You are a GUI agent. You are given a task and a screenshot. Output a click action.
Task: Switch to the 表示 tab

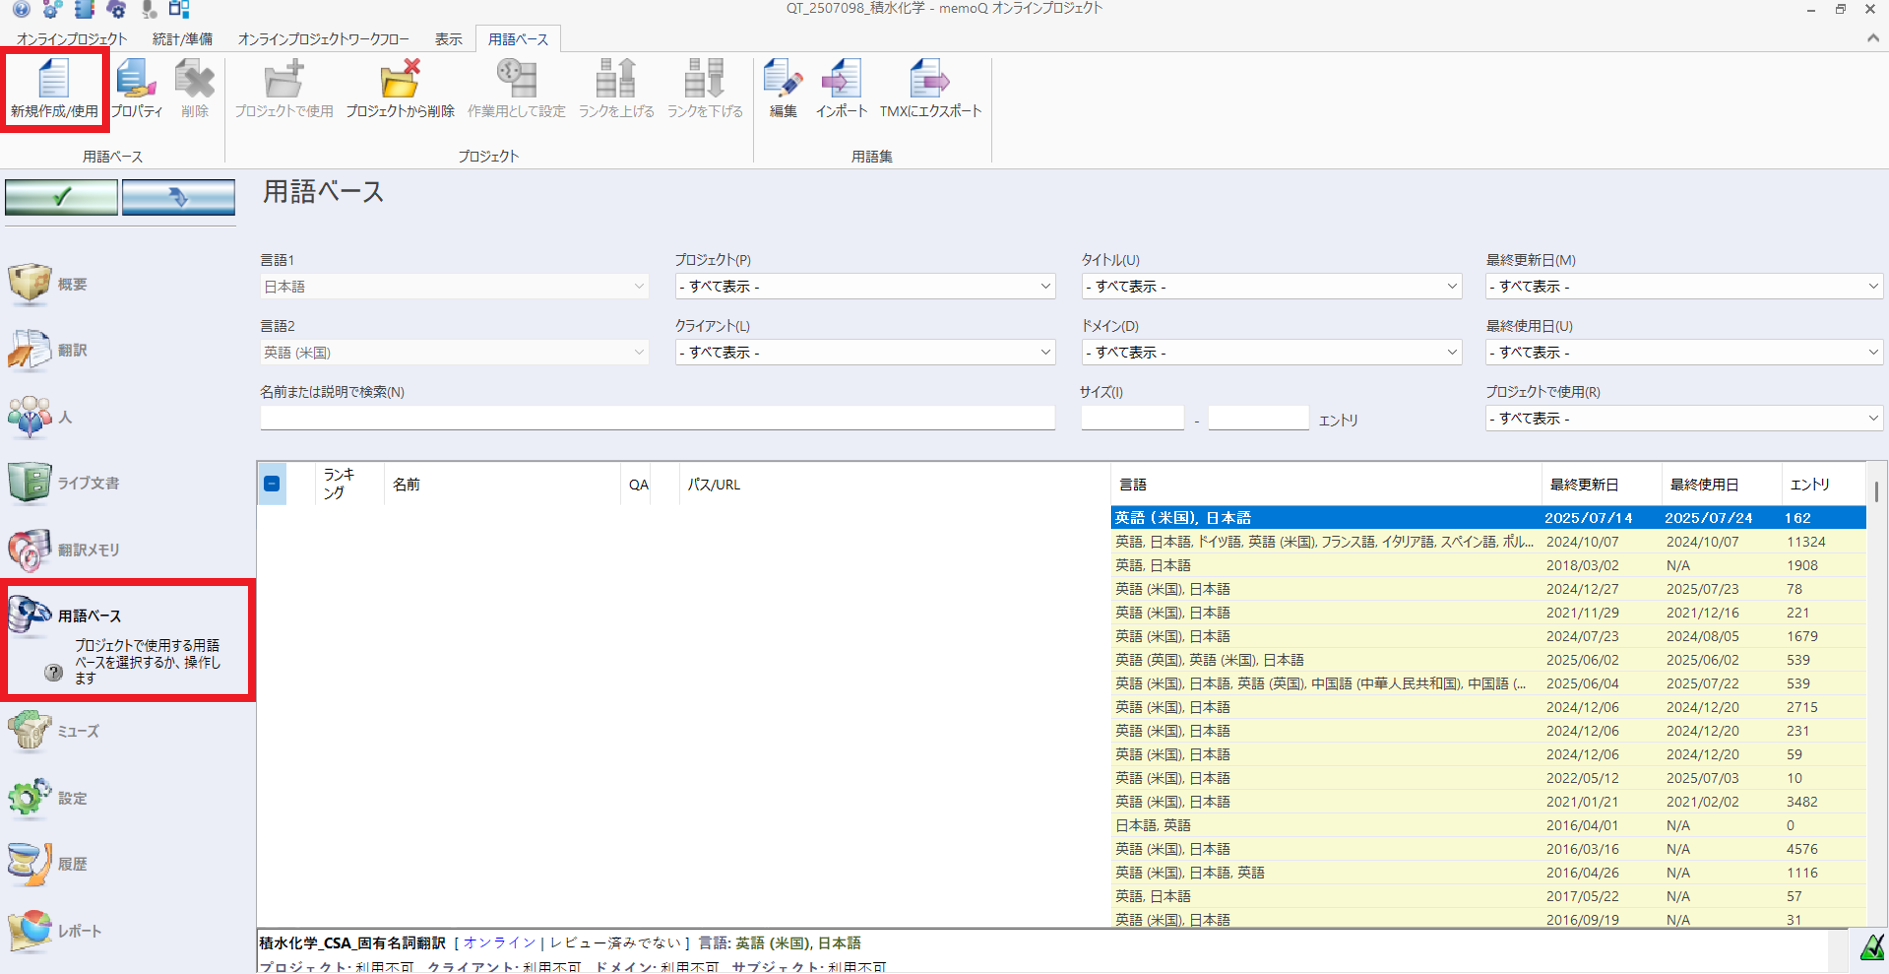(448, 39)
